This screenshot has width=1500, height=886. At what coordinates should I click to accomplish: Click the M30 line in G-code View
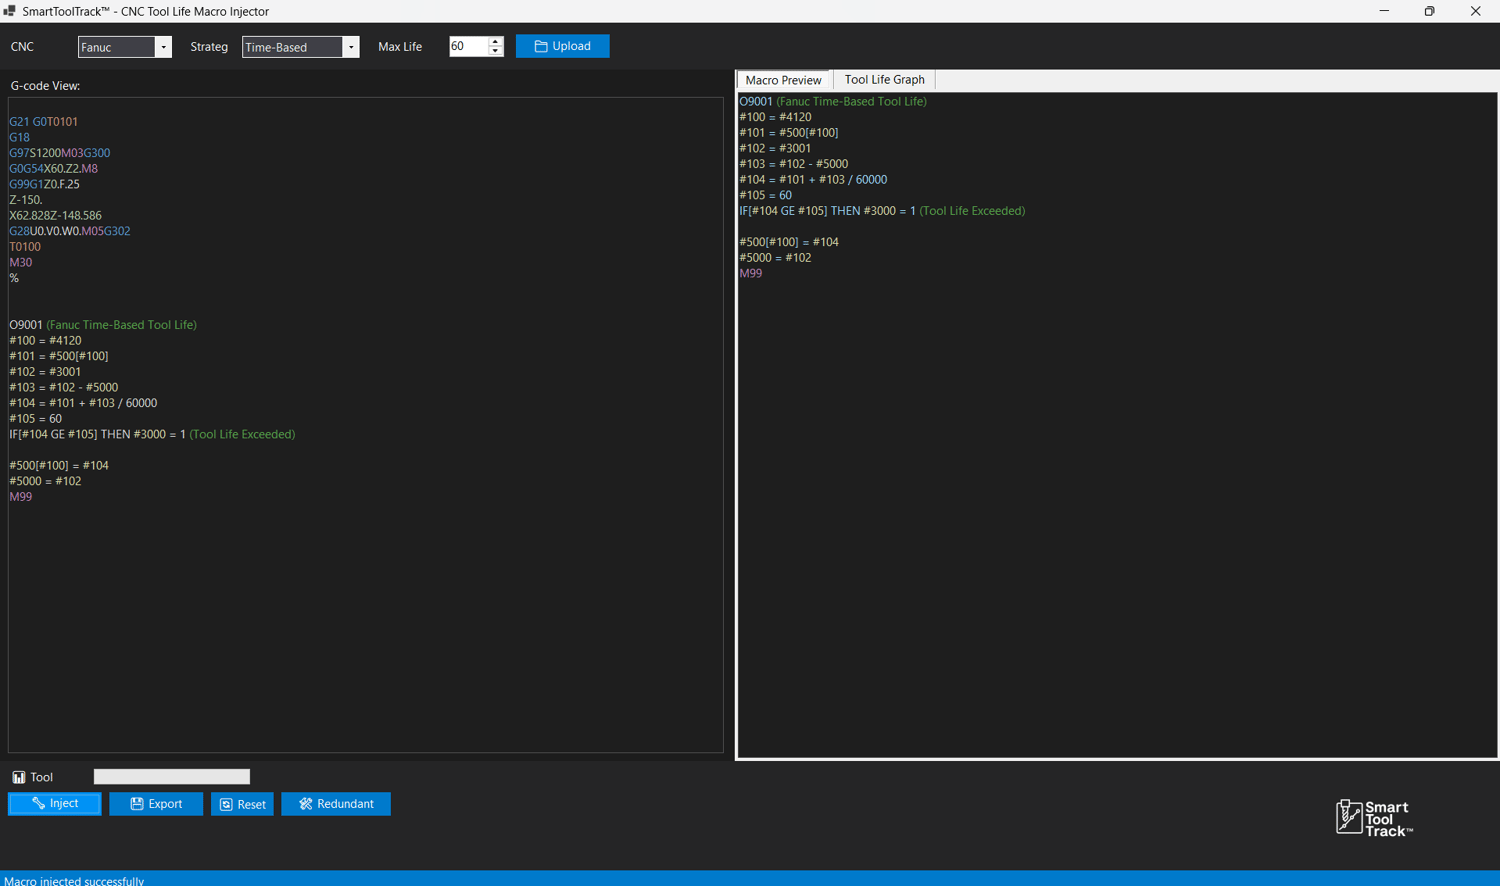pyautogui.click(x=21, y=262)
